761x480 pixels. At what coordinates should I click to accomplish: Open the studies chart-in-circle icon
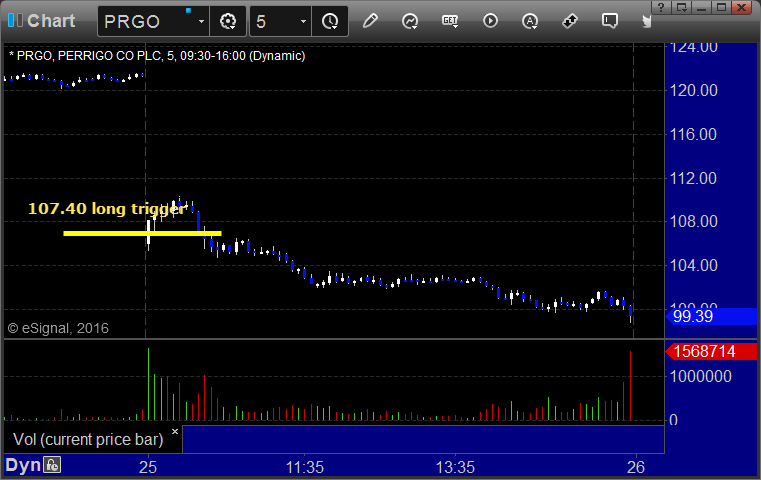410,21
